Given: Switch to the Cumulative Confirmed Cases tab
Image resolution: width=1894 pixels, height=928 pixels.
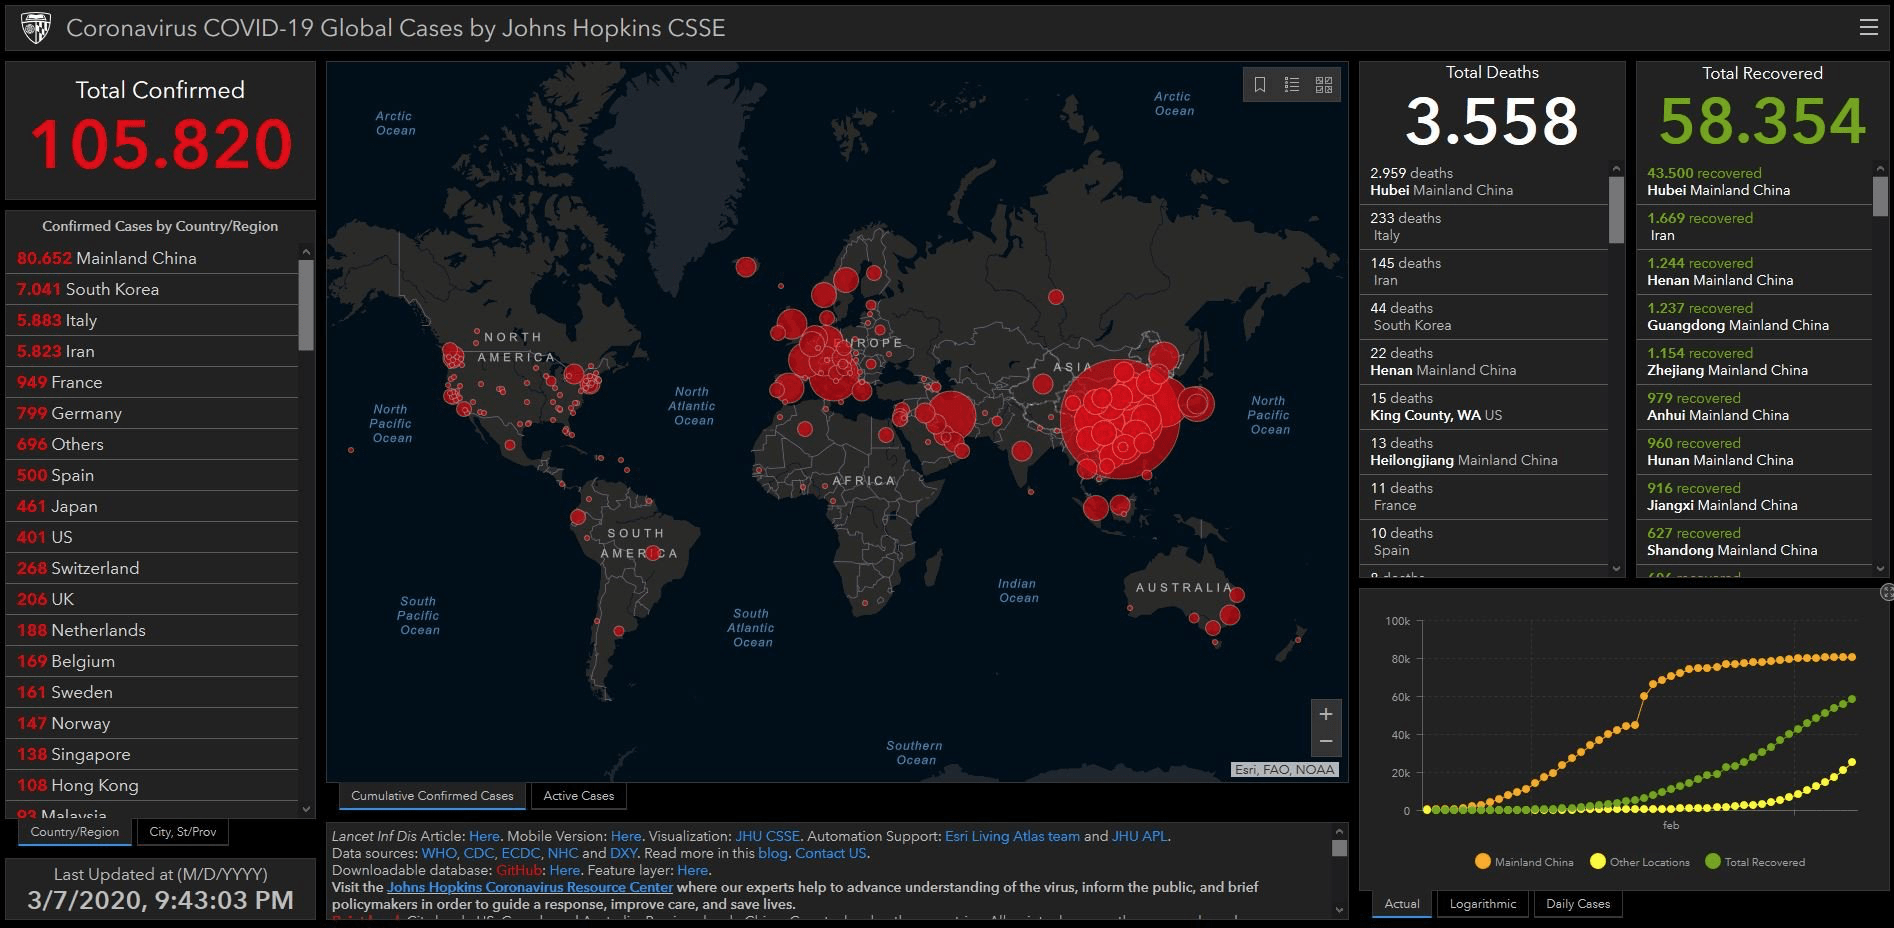Looking at the screenshot, I should pos(432,796).
